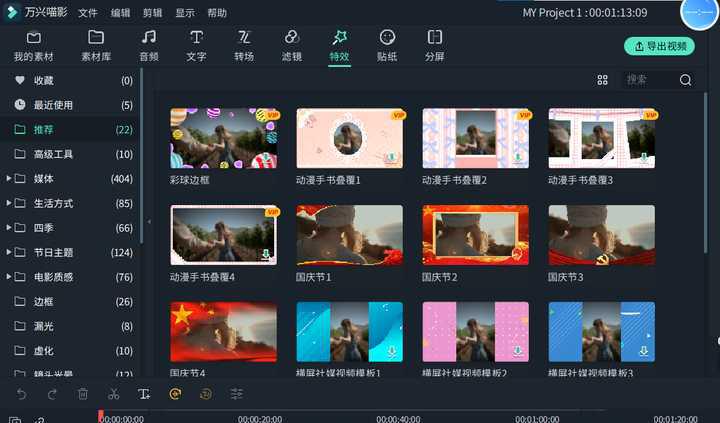Screen dimensions: 720x423
Task: Expand the 电影质感 folder arrow
Action: 8,276
